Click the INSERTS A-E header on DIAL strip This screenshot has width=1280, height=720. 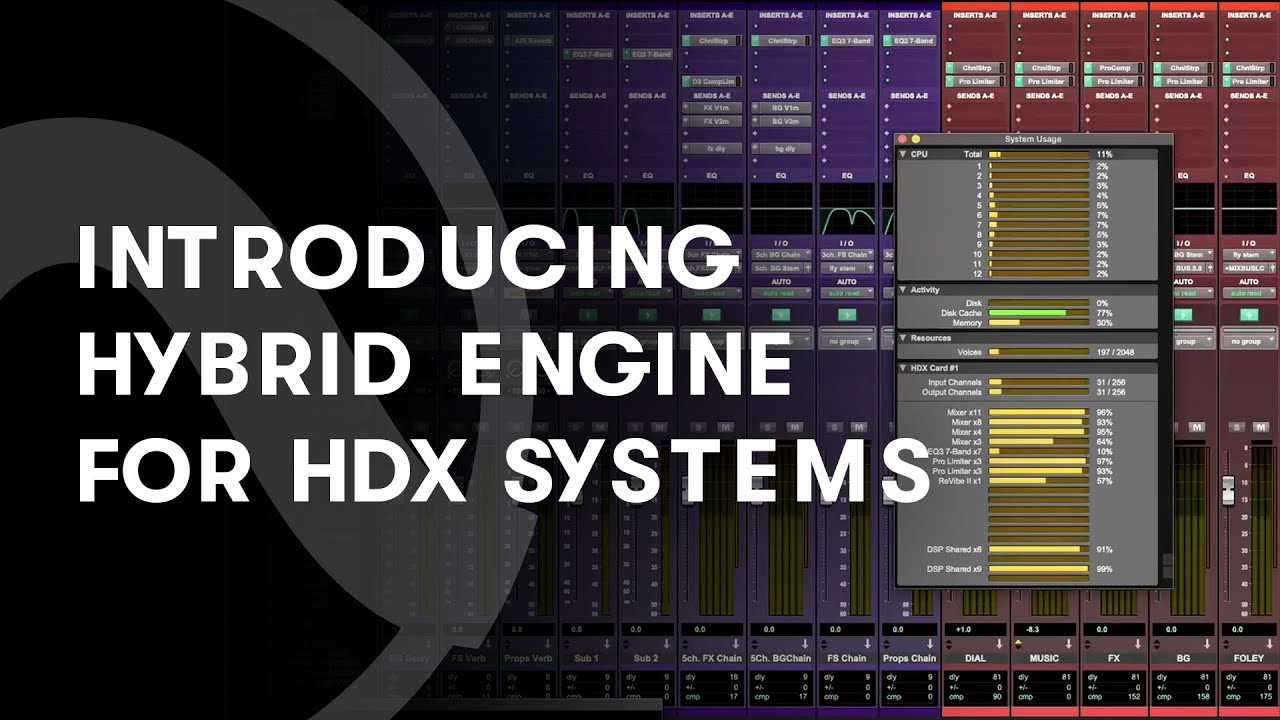976,16
